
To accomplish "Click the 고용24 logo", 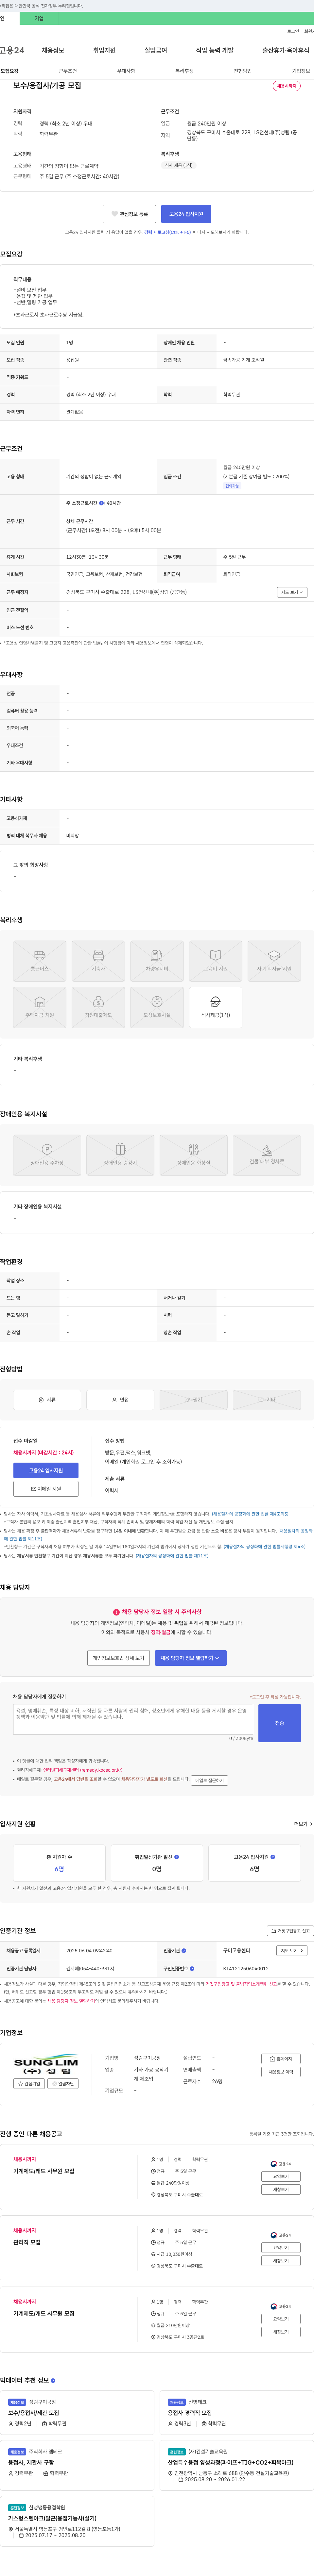I will point(12,50).
